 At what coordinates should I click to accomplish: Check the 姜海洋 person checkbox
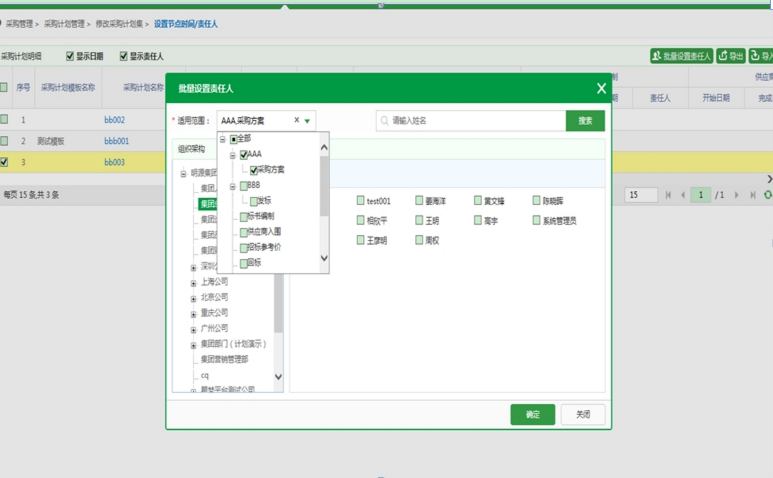(x=419, y=200)
